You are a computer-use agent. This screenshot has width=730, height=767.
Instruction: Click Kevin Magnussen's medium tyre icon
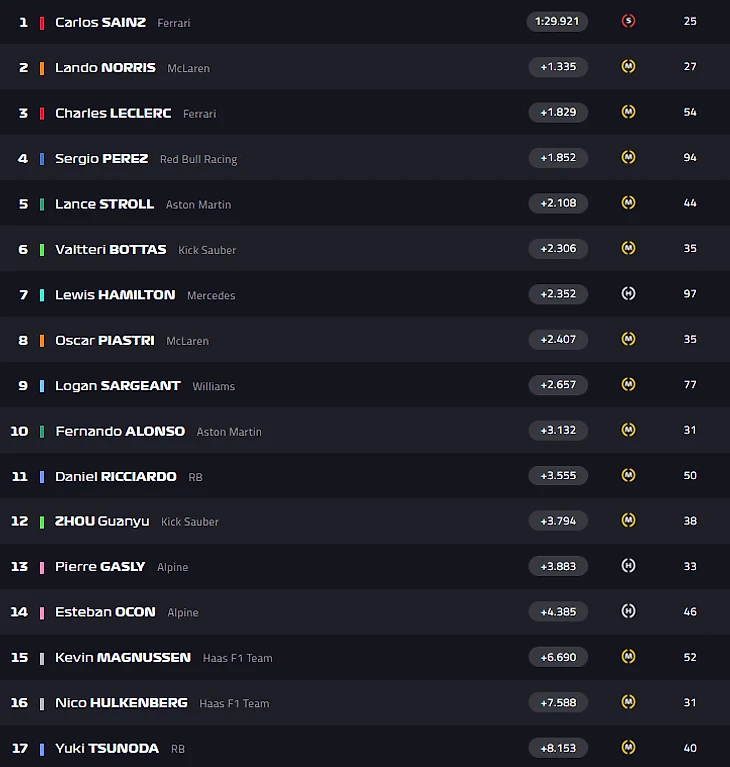click(x=628, y=656)
